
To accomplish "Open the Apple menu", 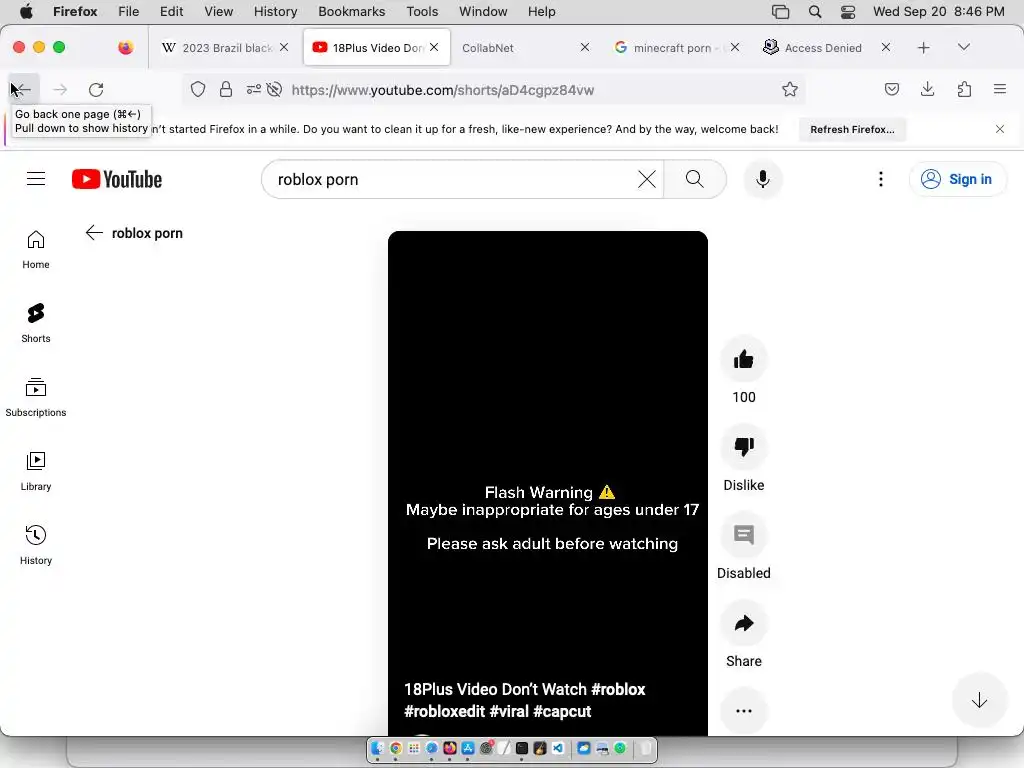I will [26, 11].
